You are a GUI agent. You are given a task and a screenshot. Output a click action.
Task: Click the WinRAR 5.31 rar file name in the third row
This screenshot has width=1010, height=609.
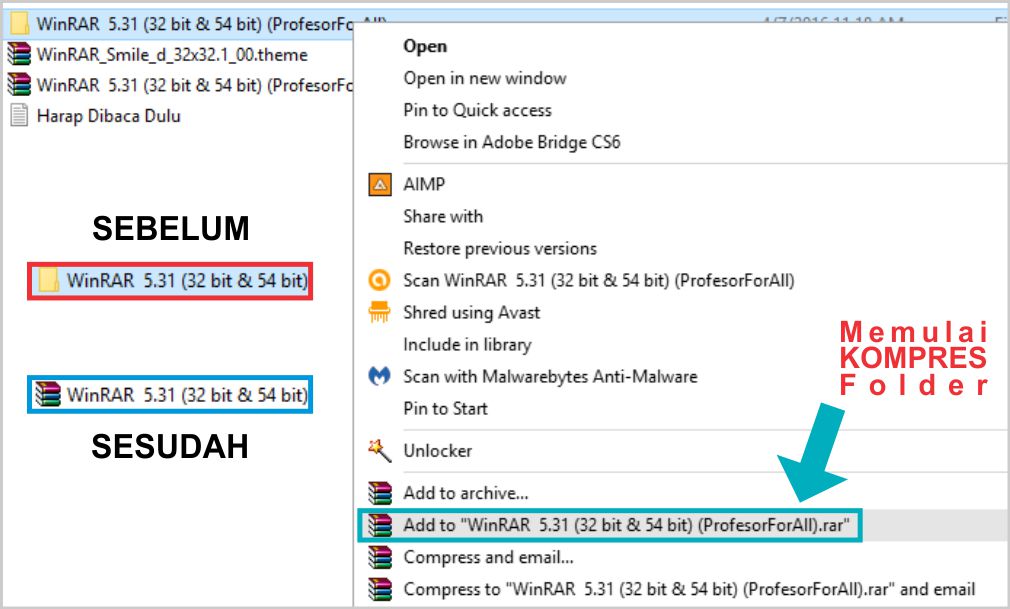click(195, 85)
